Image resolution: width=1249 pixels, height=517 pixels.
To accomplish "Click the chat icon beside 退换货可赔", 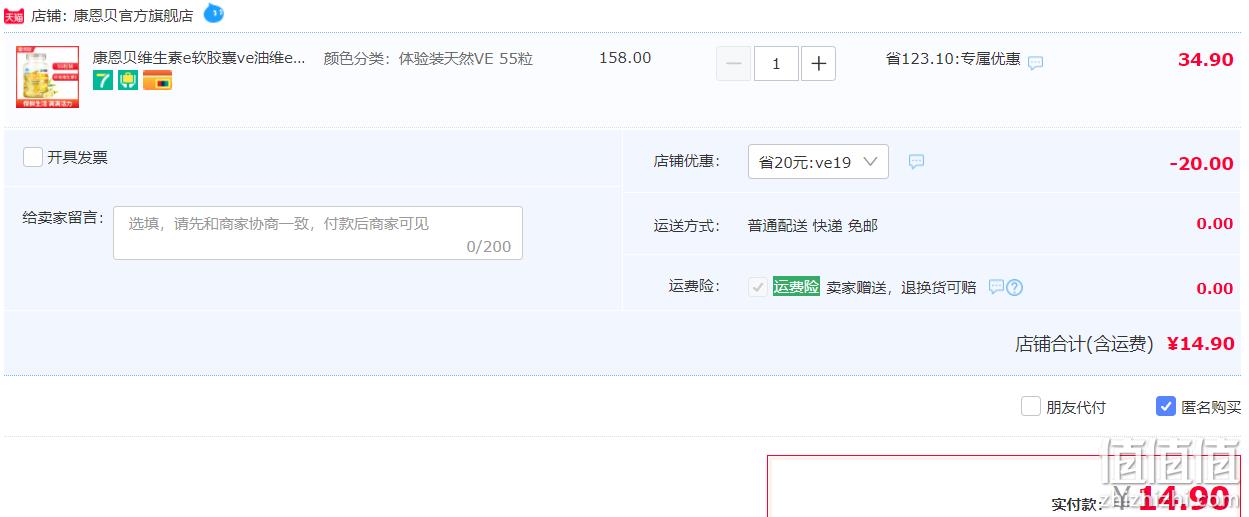I will tap(996, 287).
